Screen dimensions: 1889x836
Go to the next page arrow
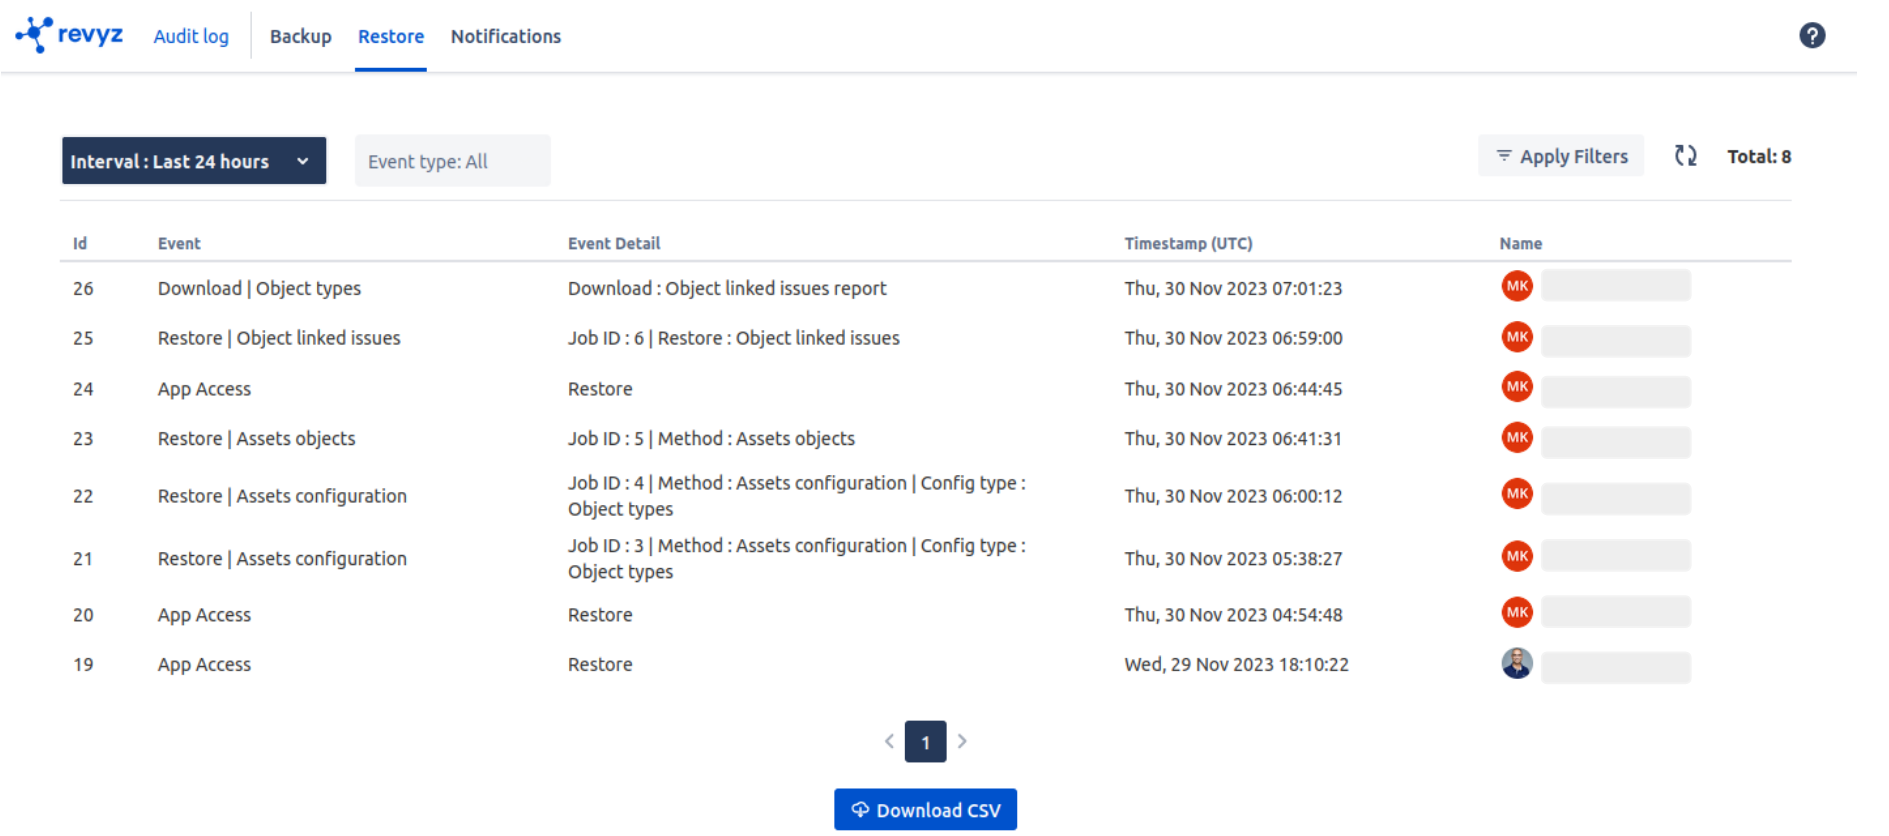click(962, 741)
